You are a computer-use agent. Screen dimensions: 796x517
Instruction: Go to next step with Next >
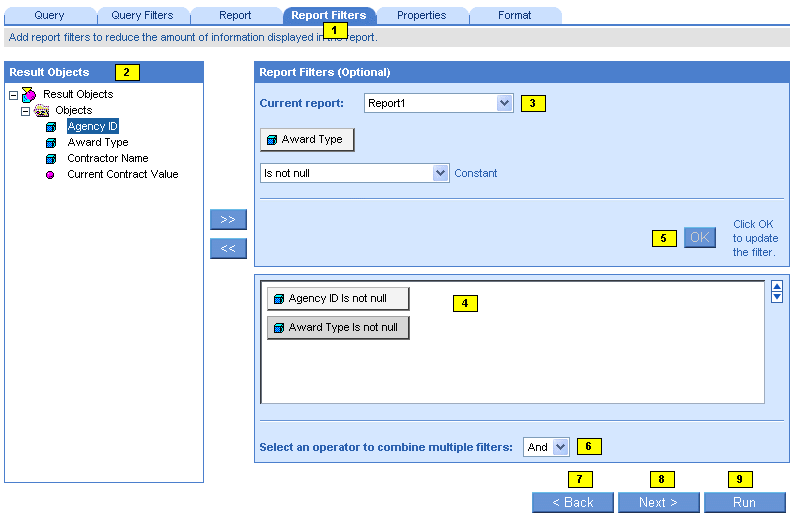pyautogui.click(x=658, y=502)
